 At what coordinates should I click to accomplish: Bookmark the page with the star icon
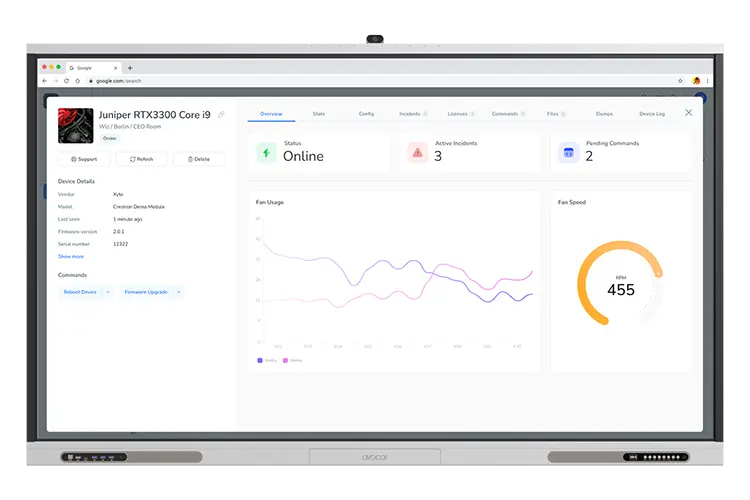click(x=680, y=81)
